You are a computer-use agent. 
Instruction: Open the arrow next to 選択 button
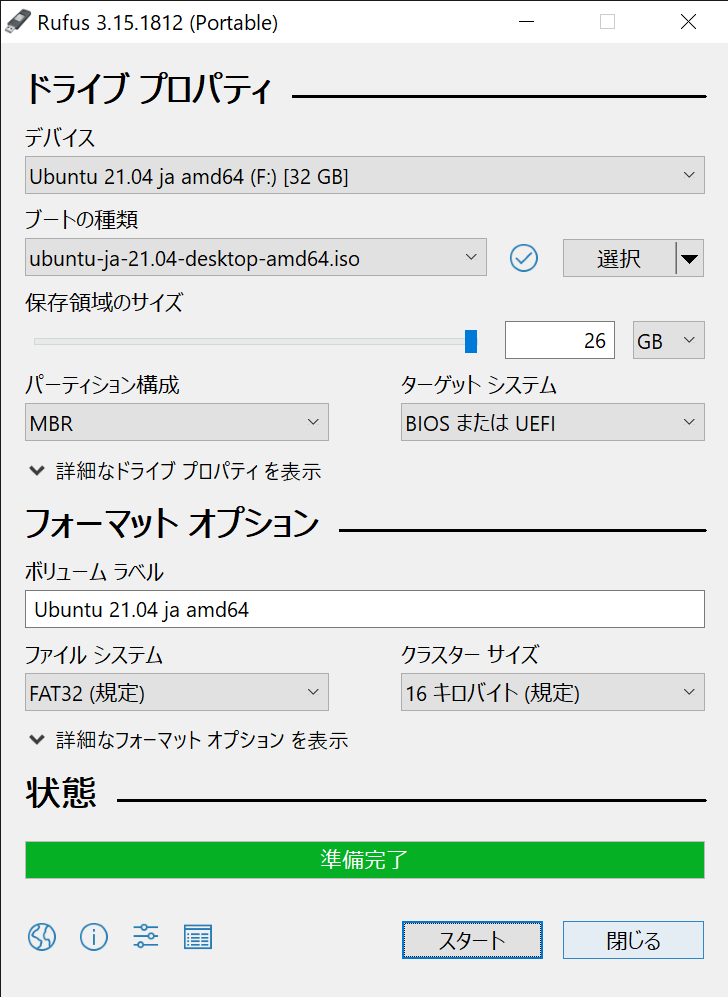point(690,258)
